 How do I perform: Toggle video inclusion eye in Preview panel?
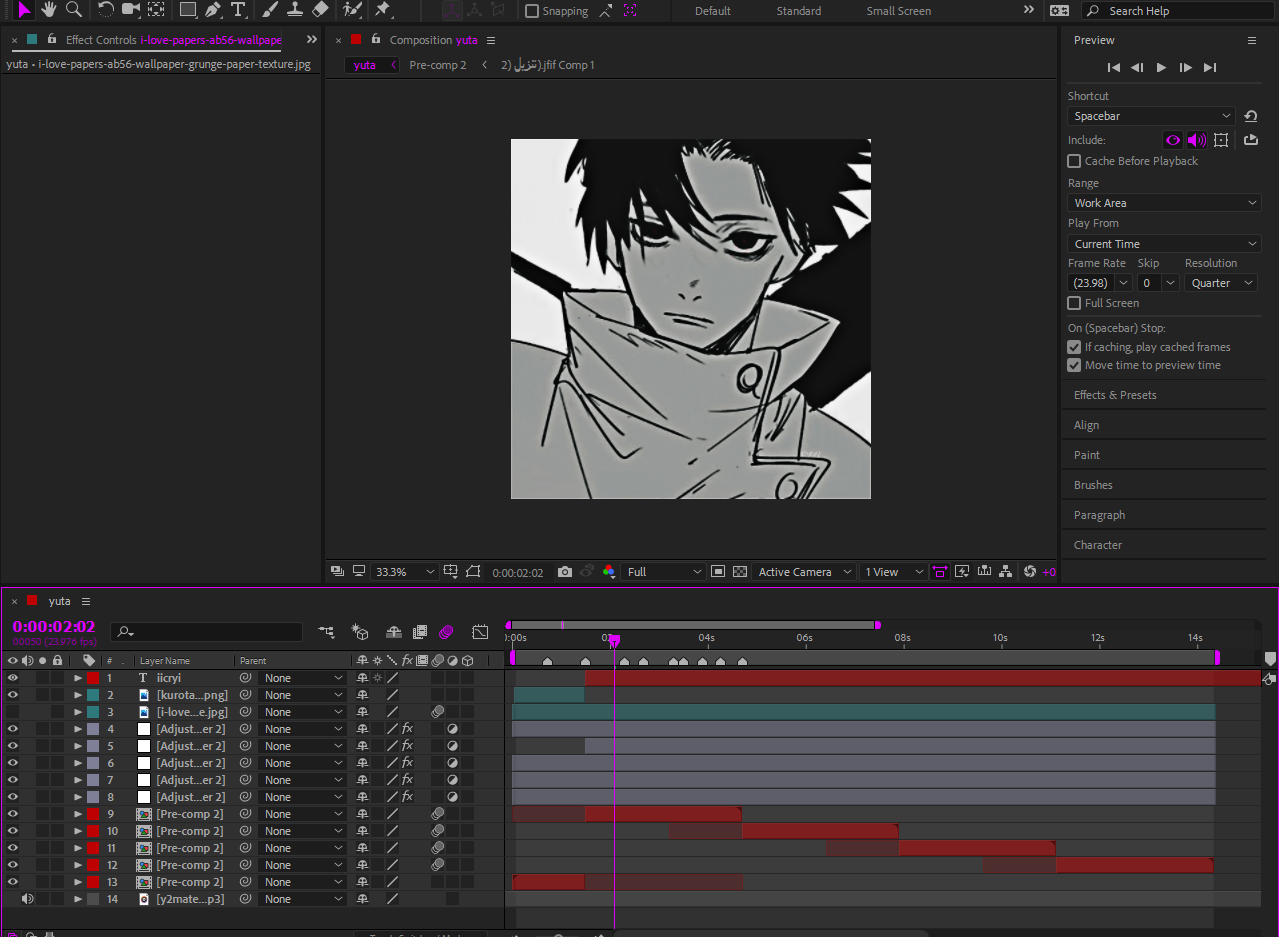click(x=1173, y=140)
